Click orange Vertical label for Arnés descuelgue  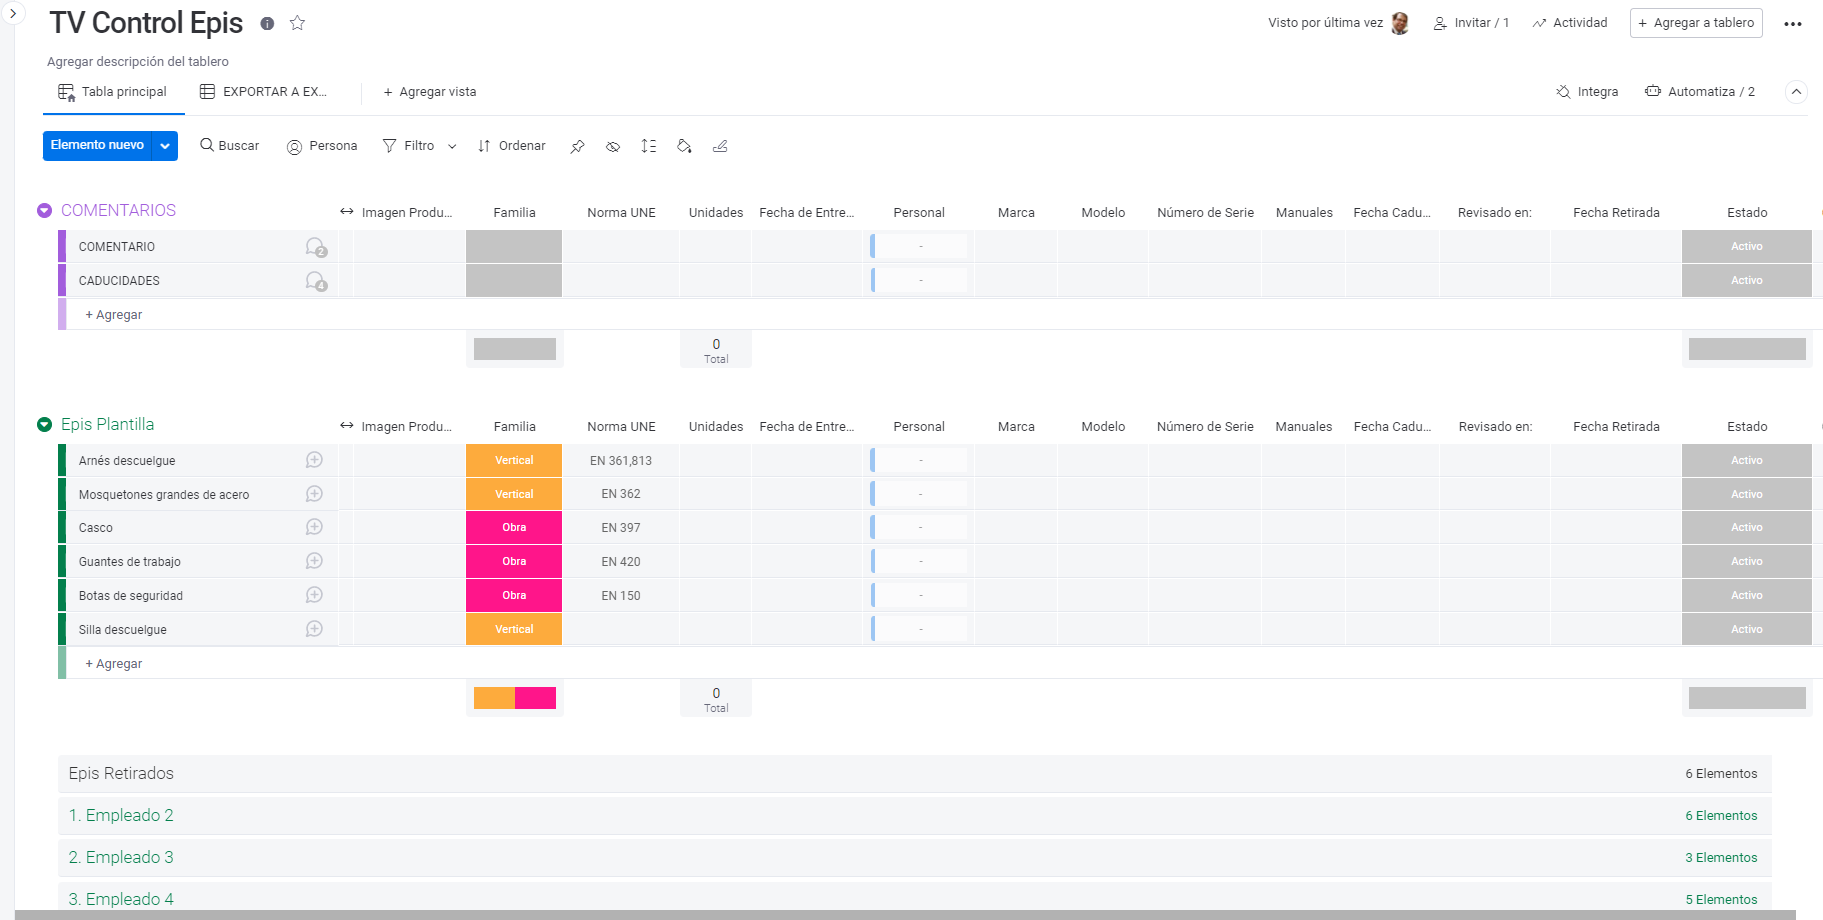[514, 461]
